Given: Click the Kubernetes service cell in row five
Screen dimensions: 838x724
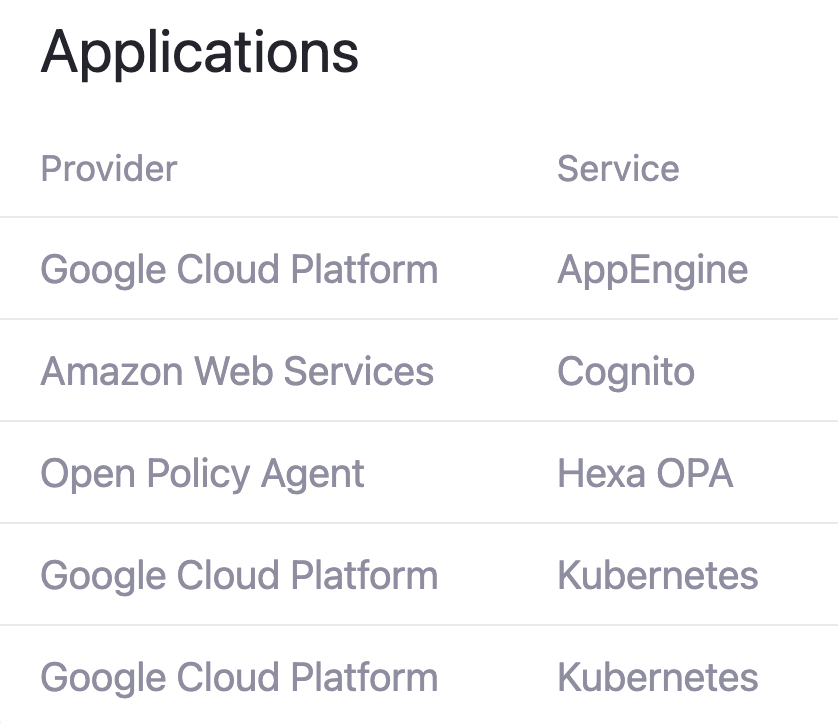Looking at the screenshot, I should point(657,676).
